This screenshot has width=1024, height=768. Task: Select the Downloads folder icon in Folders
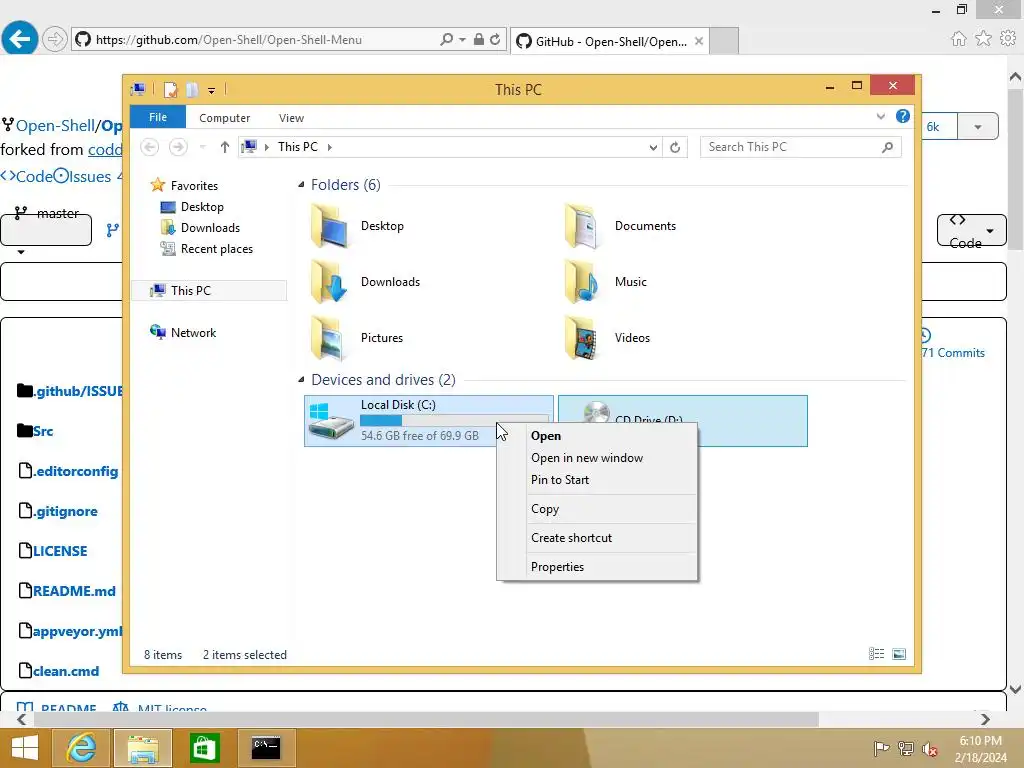coord(330,282)
